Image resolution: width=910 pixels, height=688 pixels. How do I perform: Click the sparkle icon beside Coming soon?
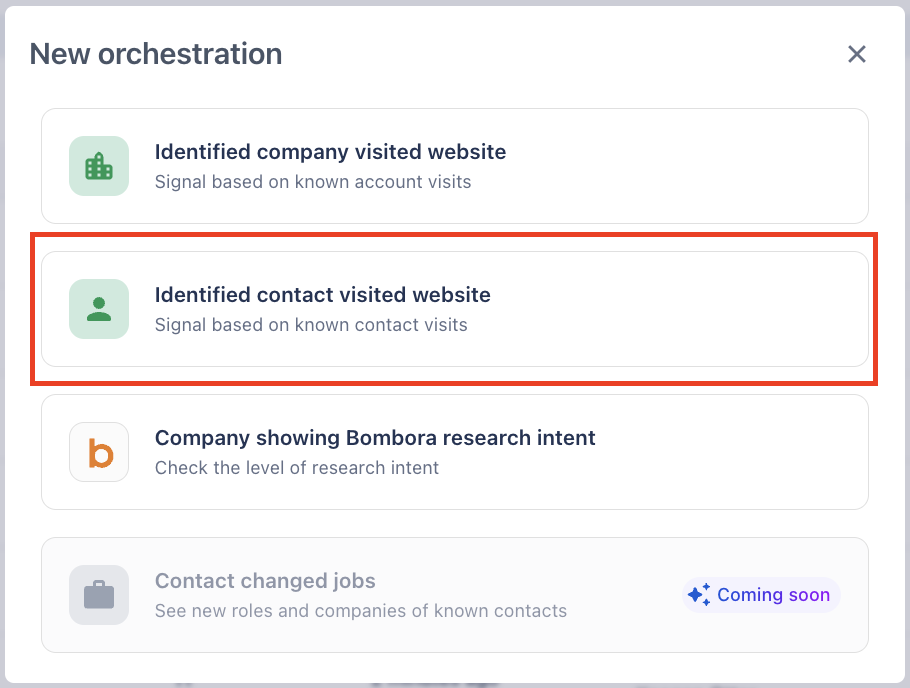coord(698,595)
